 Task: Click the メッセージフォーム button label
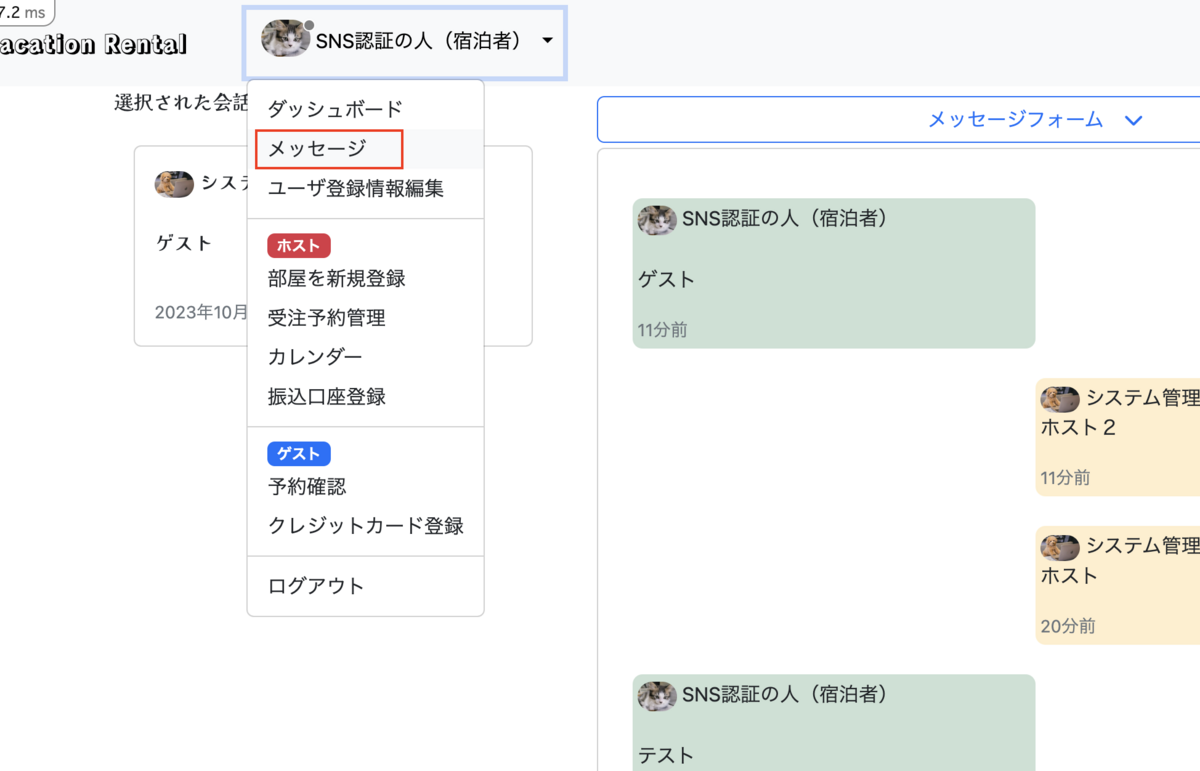click(1015, 120)
